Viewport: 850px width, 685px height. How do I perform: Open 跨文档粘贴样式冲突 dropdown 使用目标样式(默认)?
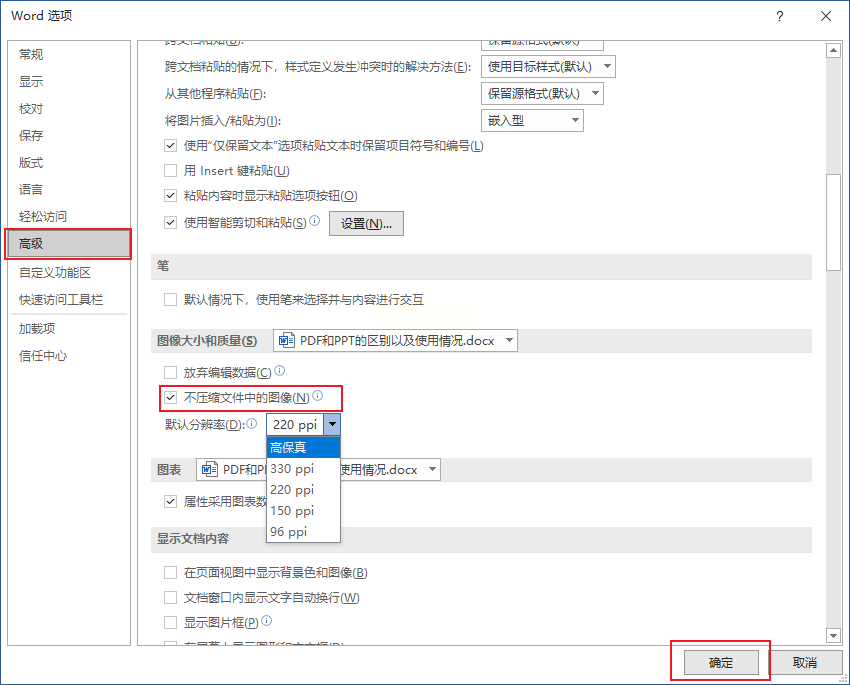548,67
